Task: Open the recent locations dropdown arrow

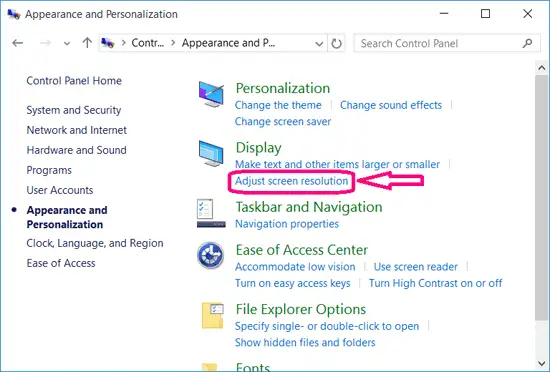Action: (67, 44)
